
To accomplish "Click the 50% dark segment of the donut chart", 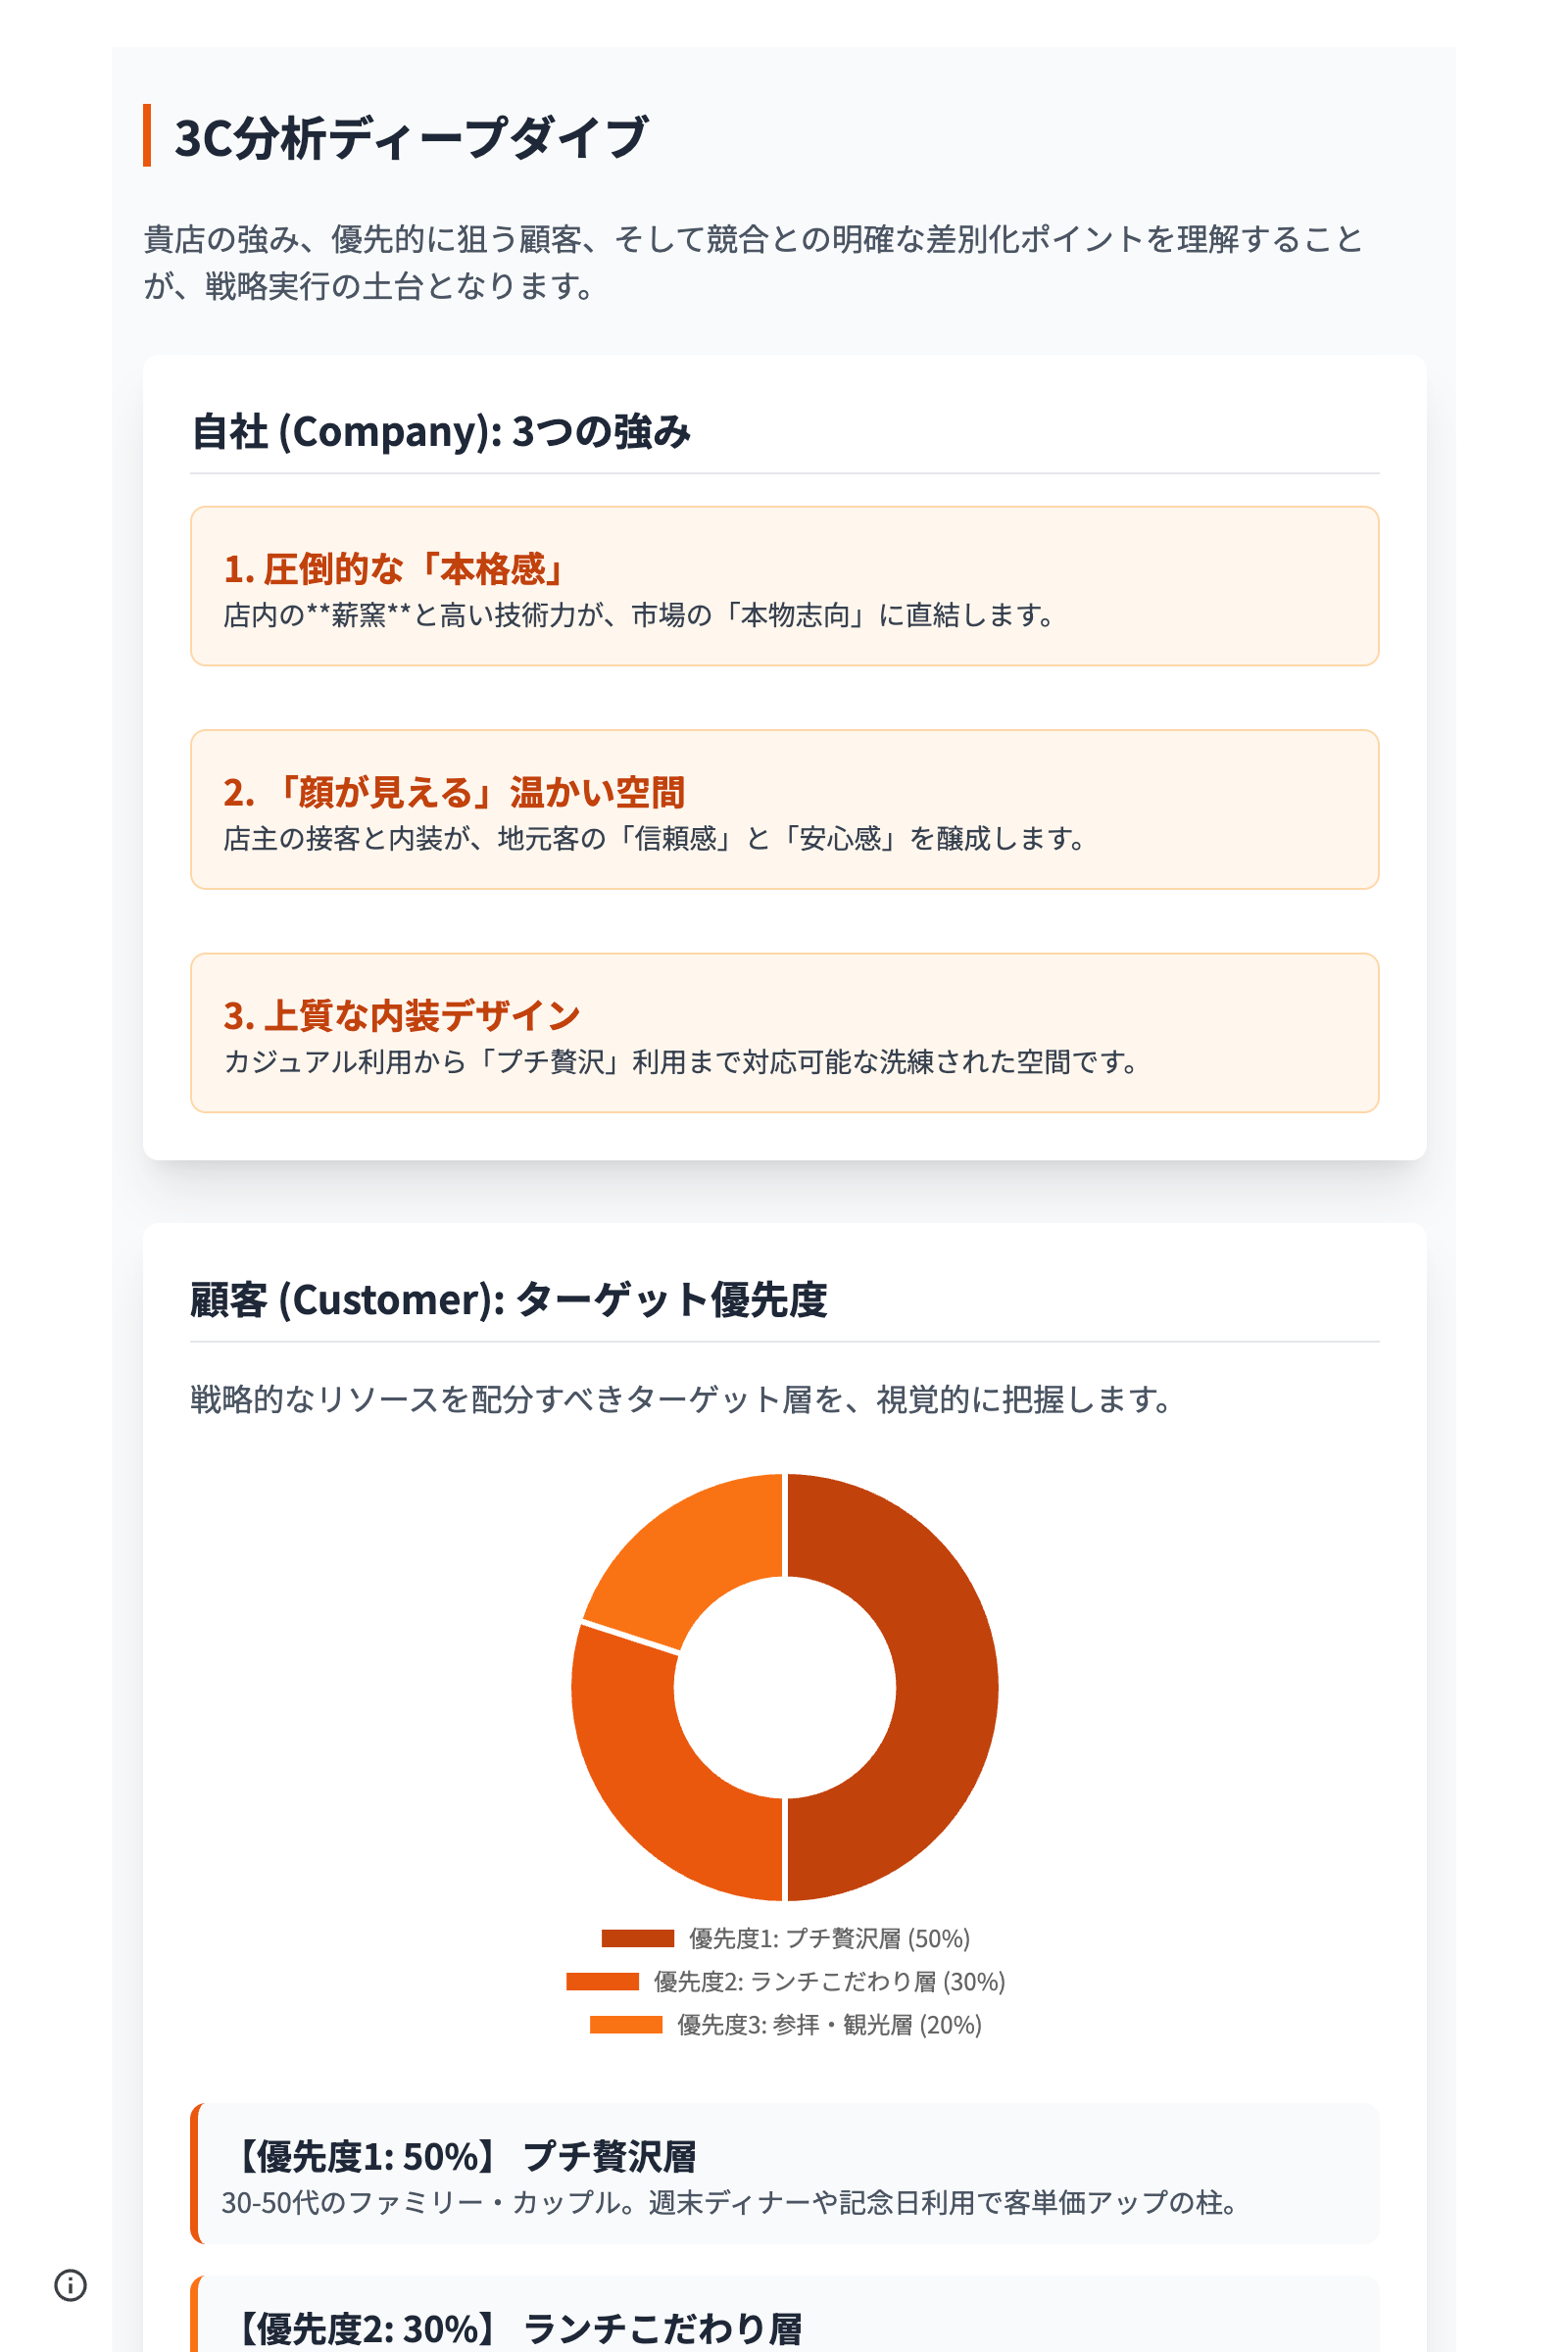I will (945, 1687).
